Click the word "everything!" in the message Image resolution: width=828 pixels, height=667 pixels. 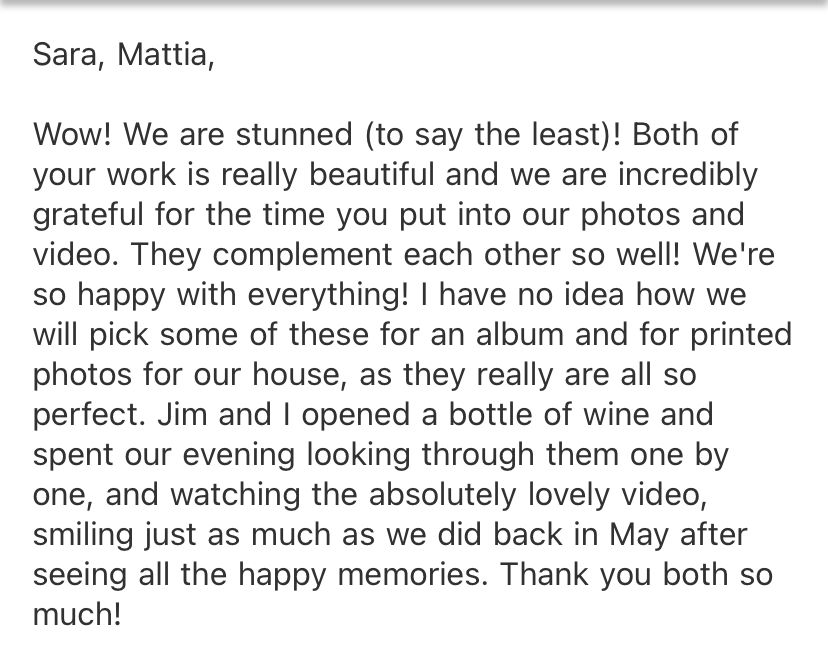328,296
